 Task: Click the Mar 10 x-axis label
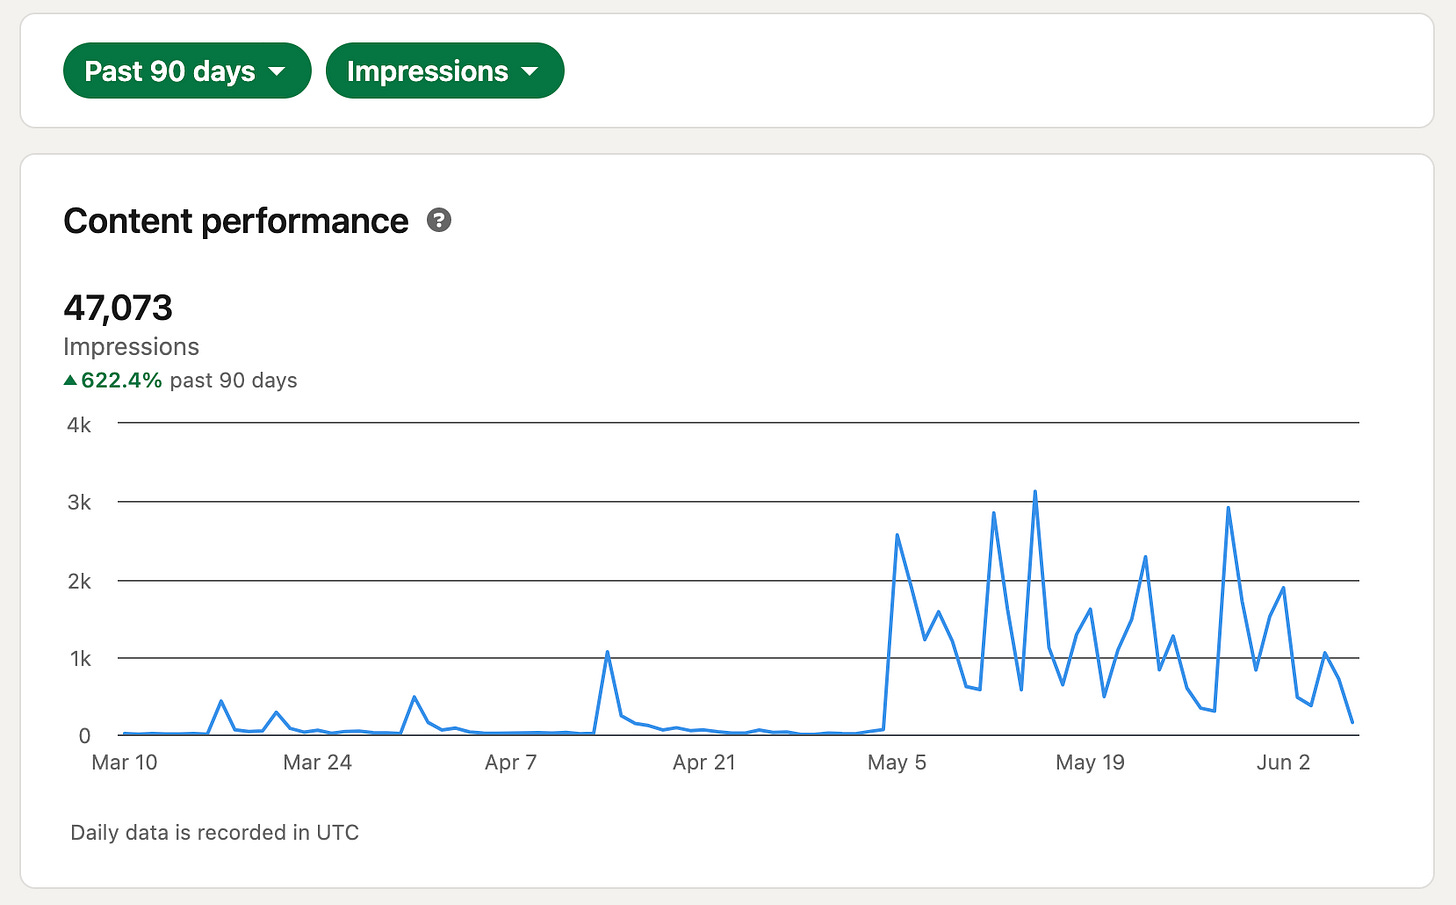click(124, 762)
